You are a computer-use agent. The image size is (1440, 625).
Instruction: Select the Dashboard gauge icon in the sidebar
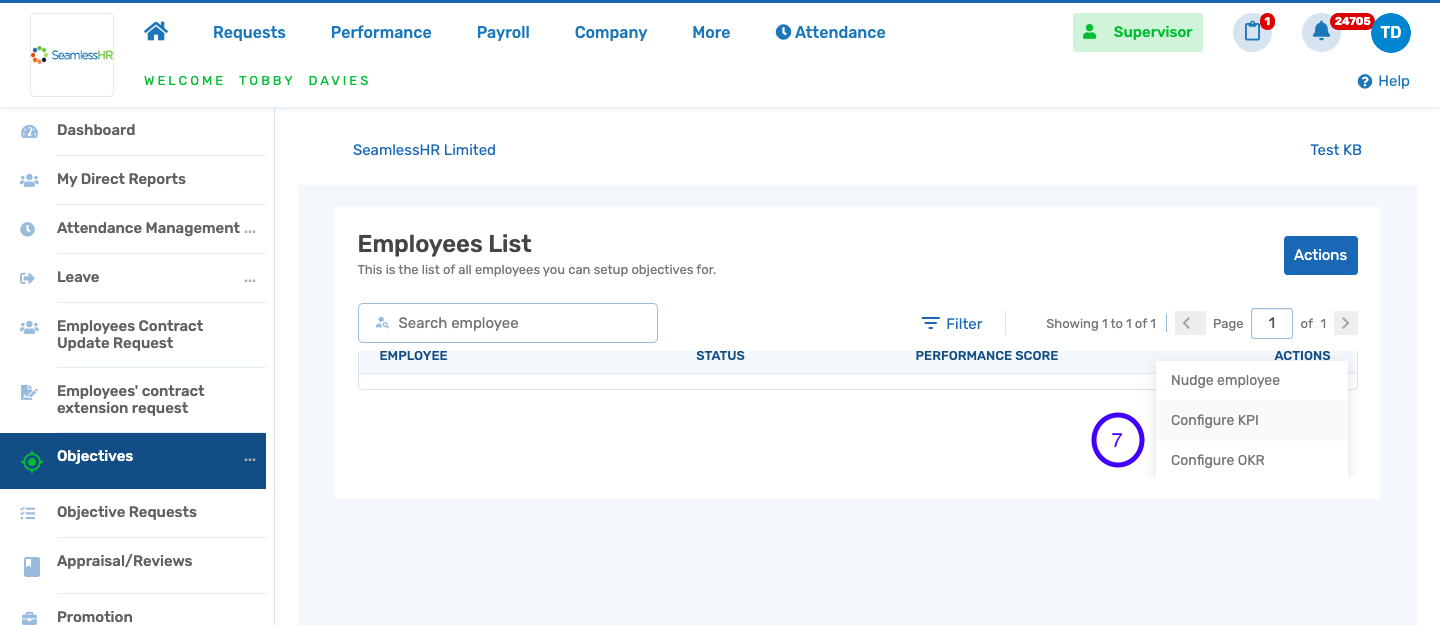(28, 130)
